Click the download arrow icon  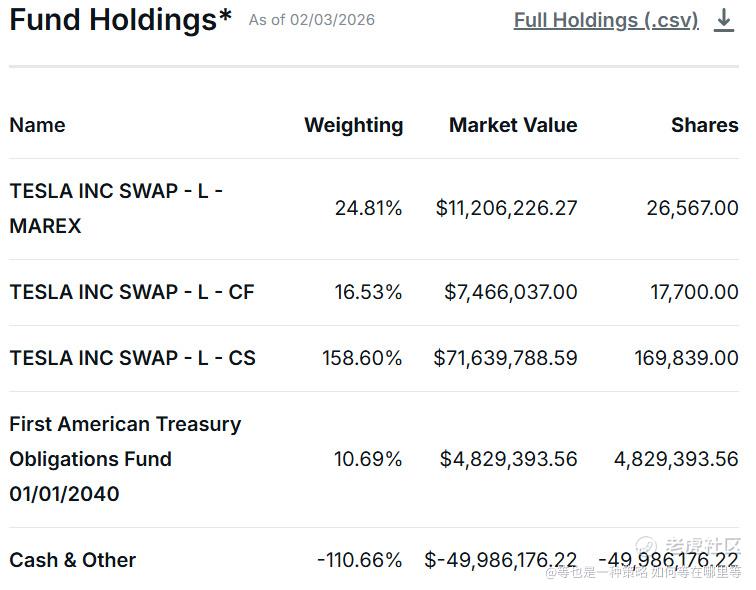click(x=724, y=20)
